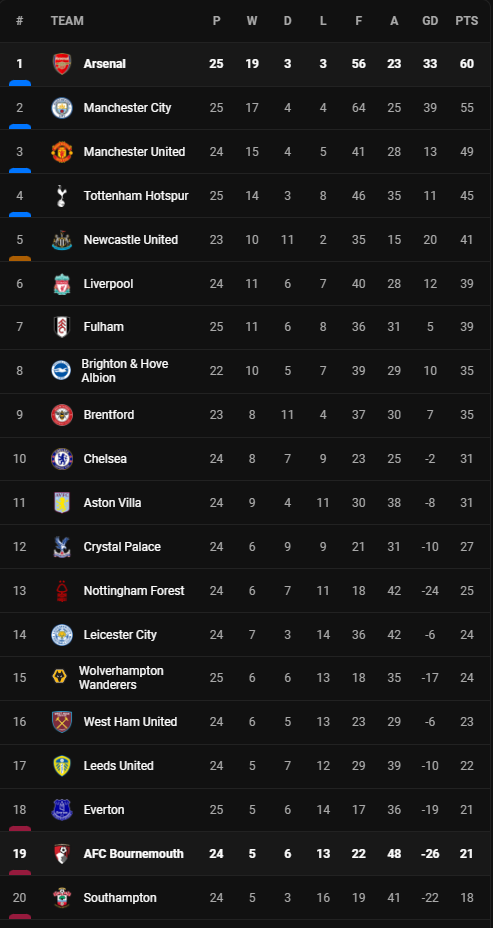
Task: Click the Arsenal club crest
Action: pyautogui.click(x=62, y=64)
